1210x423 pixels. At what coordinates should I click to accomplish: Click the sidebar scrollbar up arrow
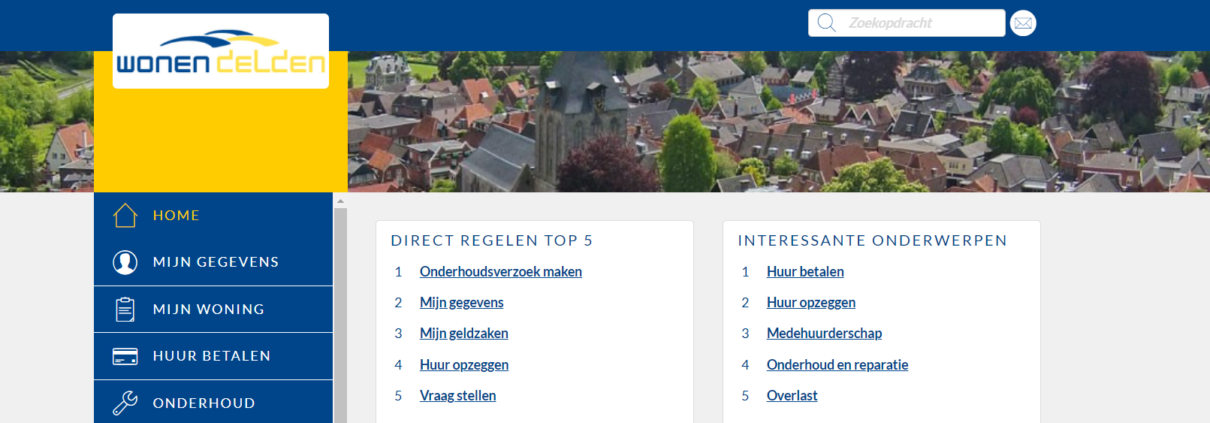340,201
